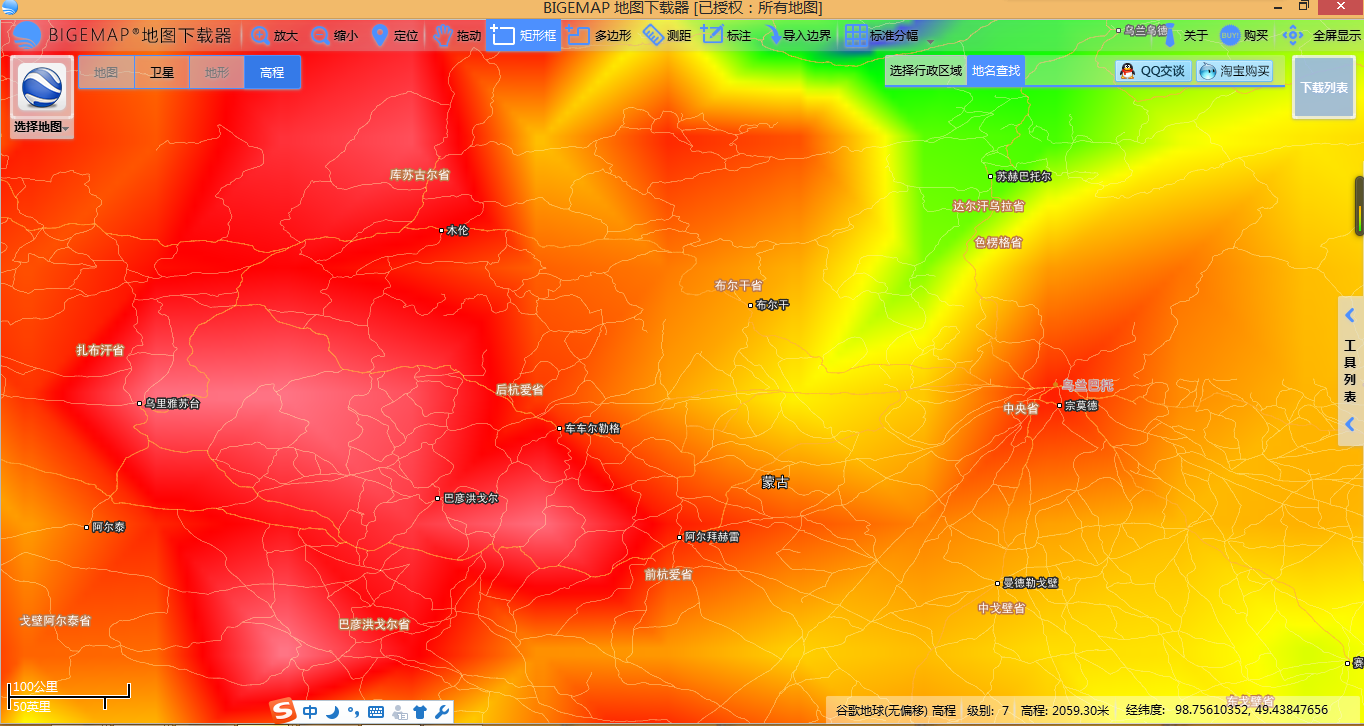The image size is (1364, 726).
Task: Switch map layer to 地形 terrain
Action: 217,72
